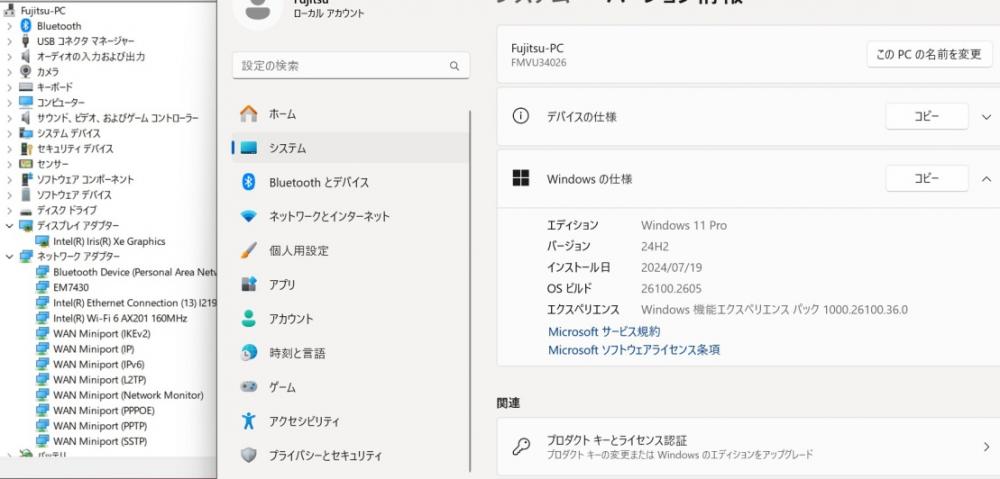Select WAN Miniport (Network Monitor) entry

(x=128, y=395)
